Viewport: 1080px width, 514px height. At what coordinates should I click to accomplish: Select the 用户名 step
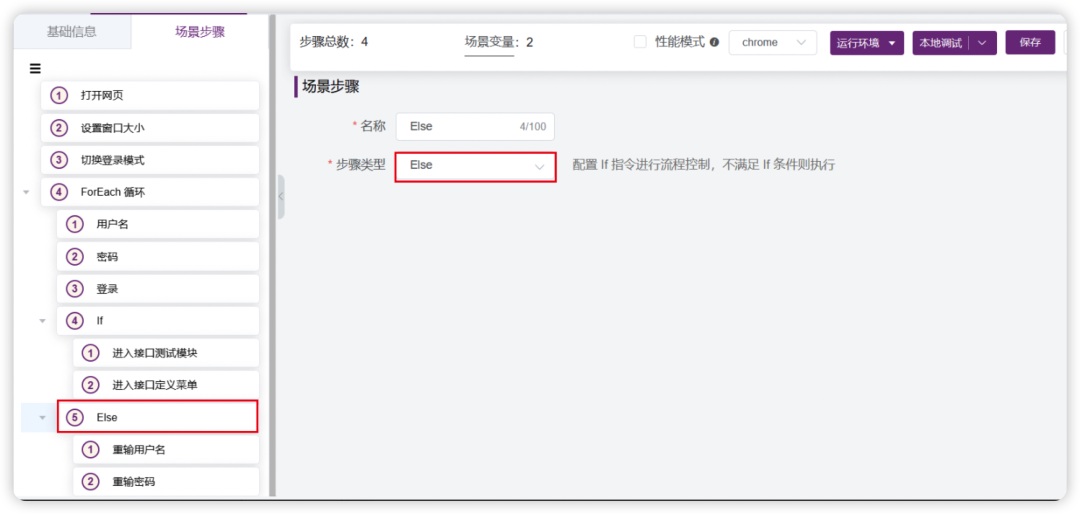pyautogui.click(x=158, y=225)
